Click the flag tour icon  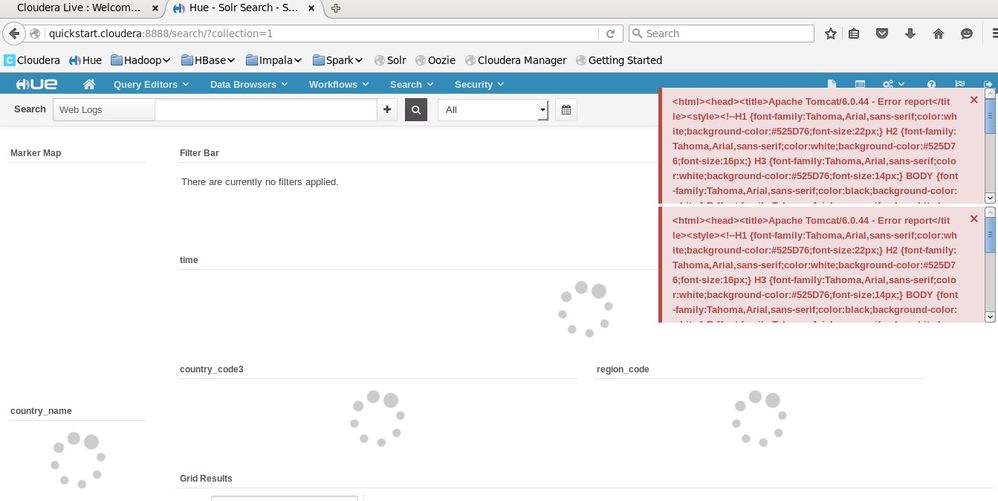(x=960, y=84)
